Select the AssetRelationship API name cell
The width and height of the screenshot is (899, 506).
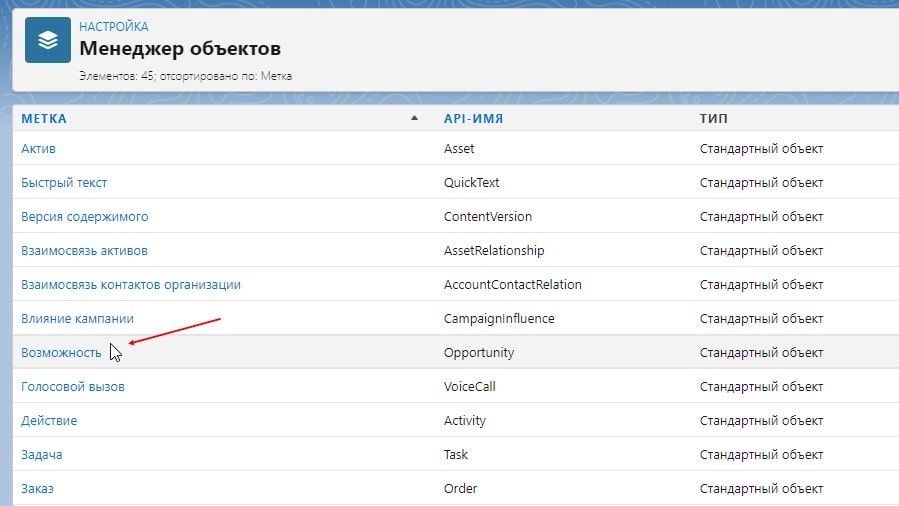(494, 250)
